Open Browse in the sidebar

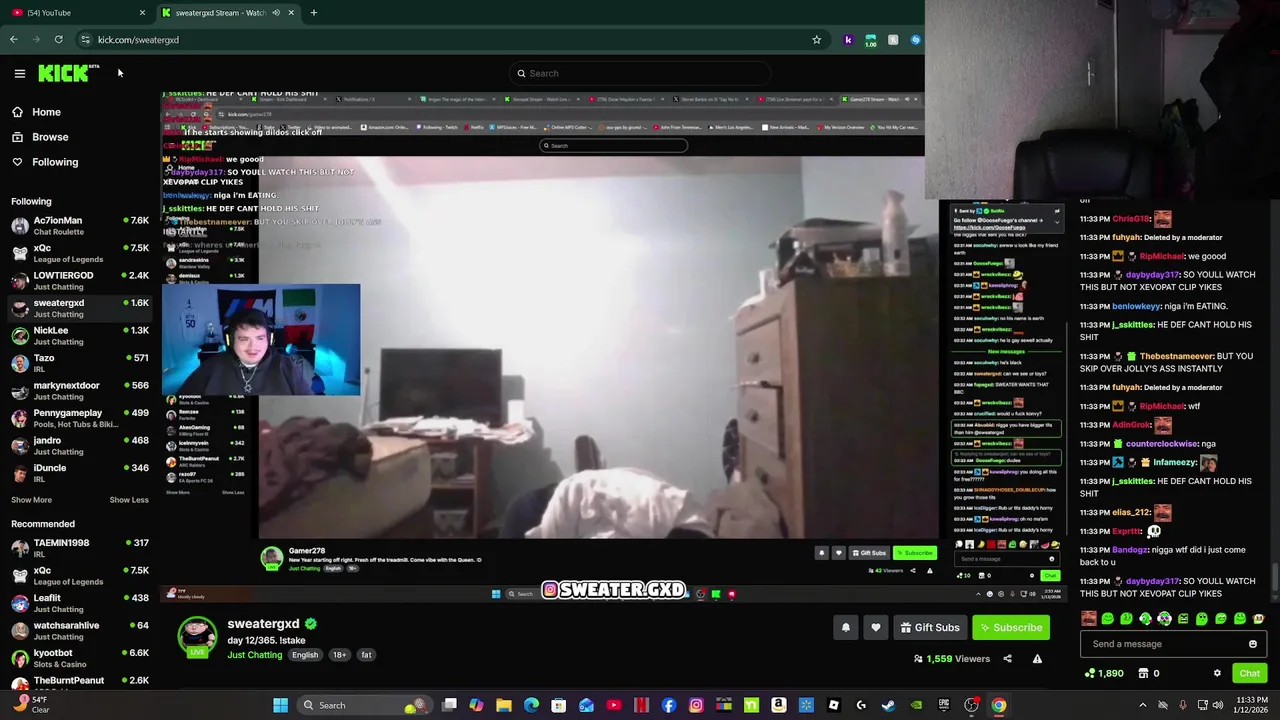(x=50, y=137)
